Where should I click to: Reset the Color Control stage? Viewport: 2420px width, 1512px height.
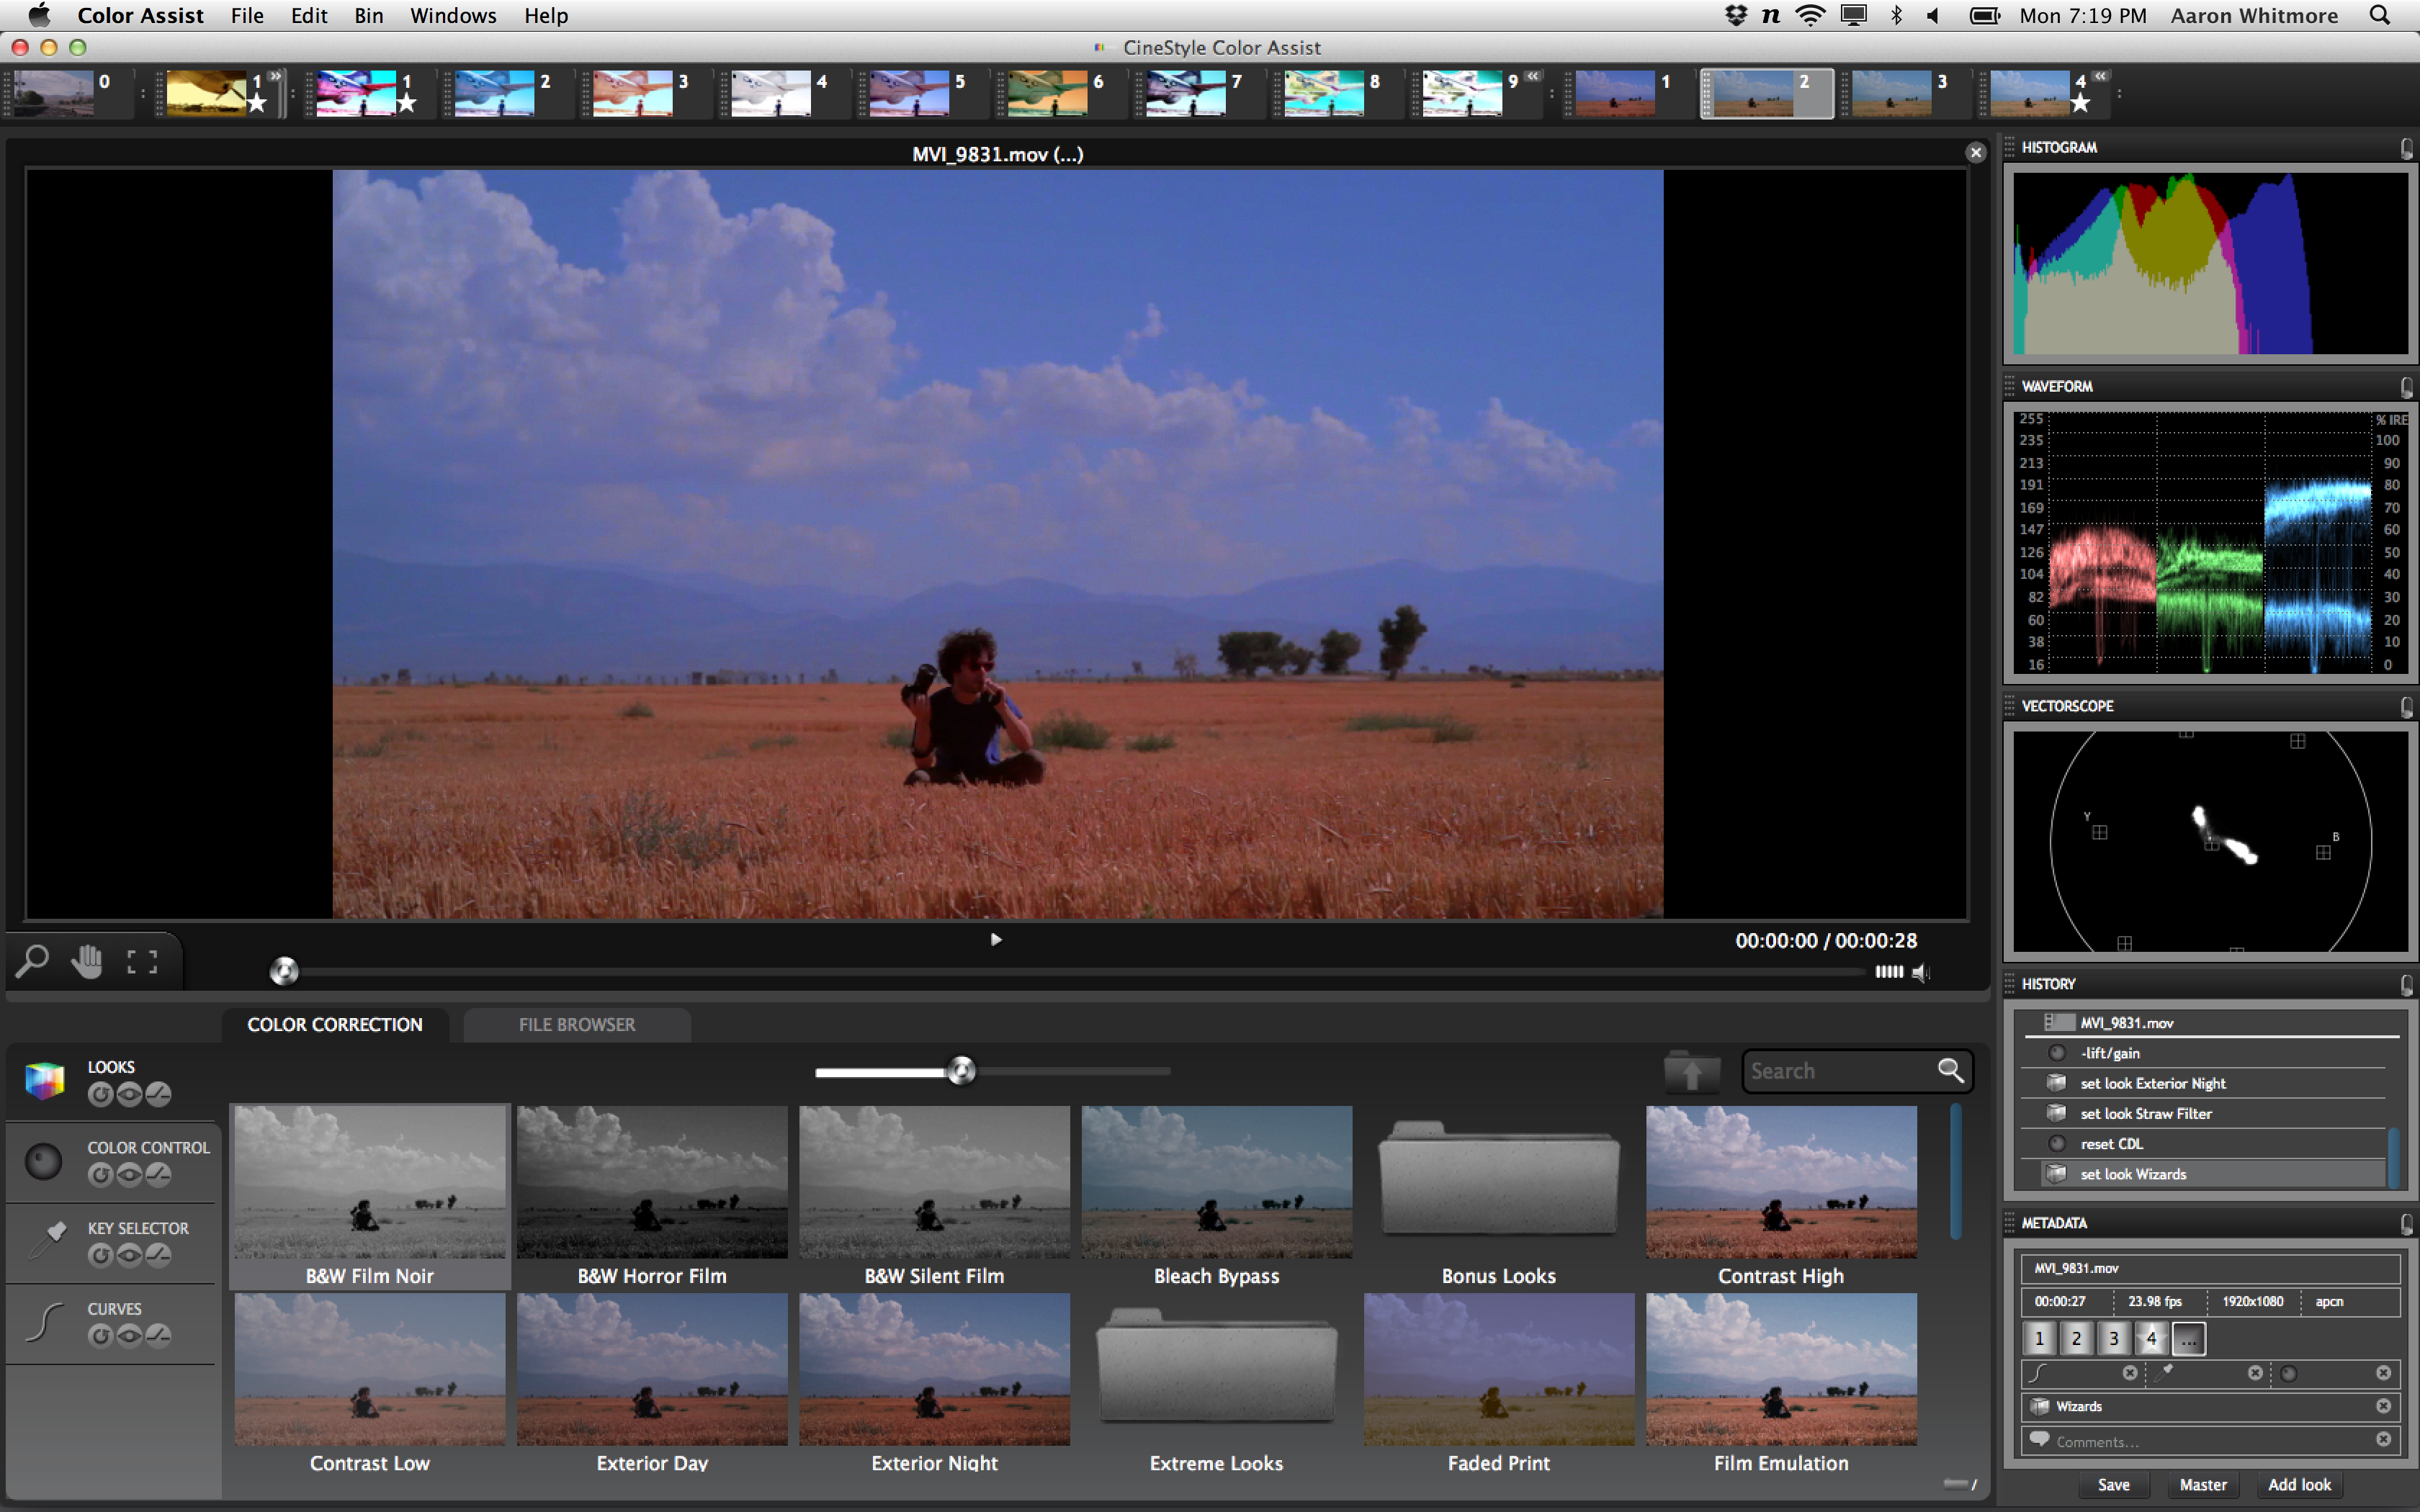(x=100, y=1175)
